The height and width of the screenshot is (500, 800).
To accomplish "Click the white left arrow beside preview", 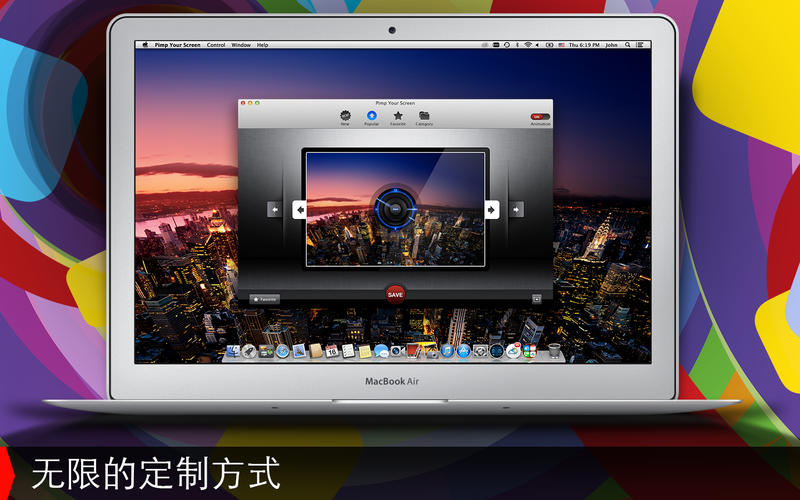I will pyautogui.click(x=299, y=209).
